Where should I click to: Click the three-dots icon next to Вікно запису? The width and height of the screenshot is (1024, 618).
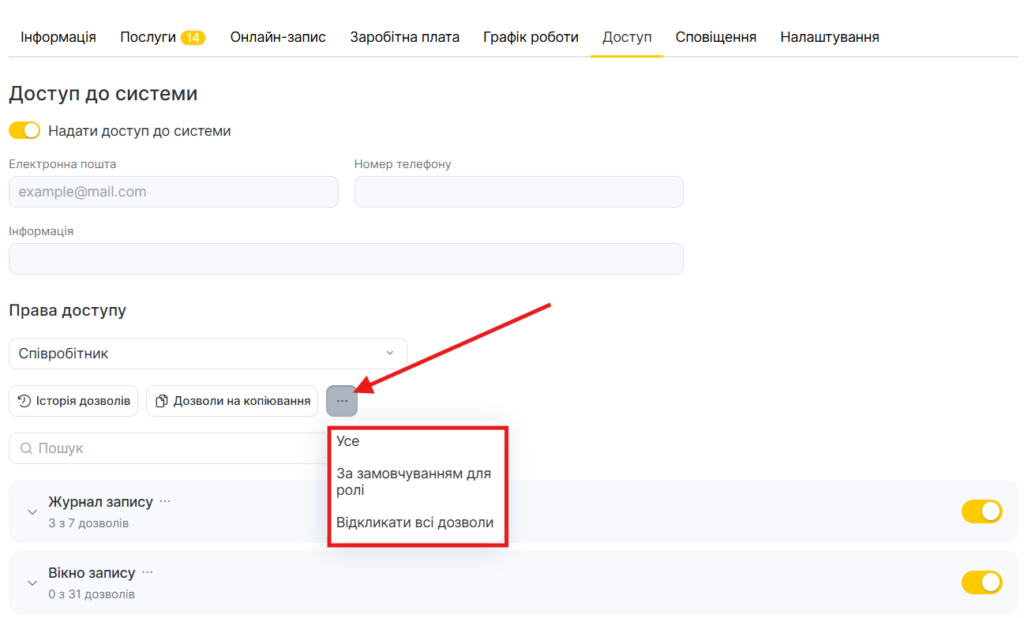point(147,573)
